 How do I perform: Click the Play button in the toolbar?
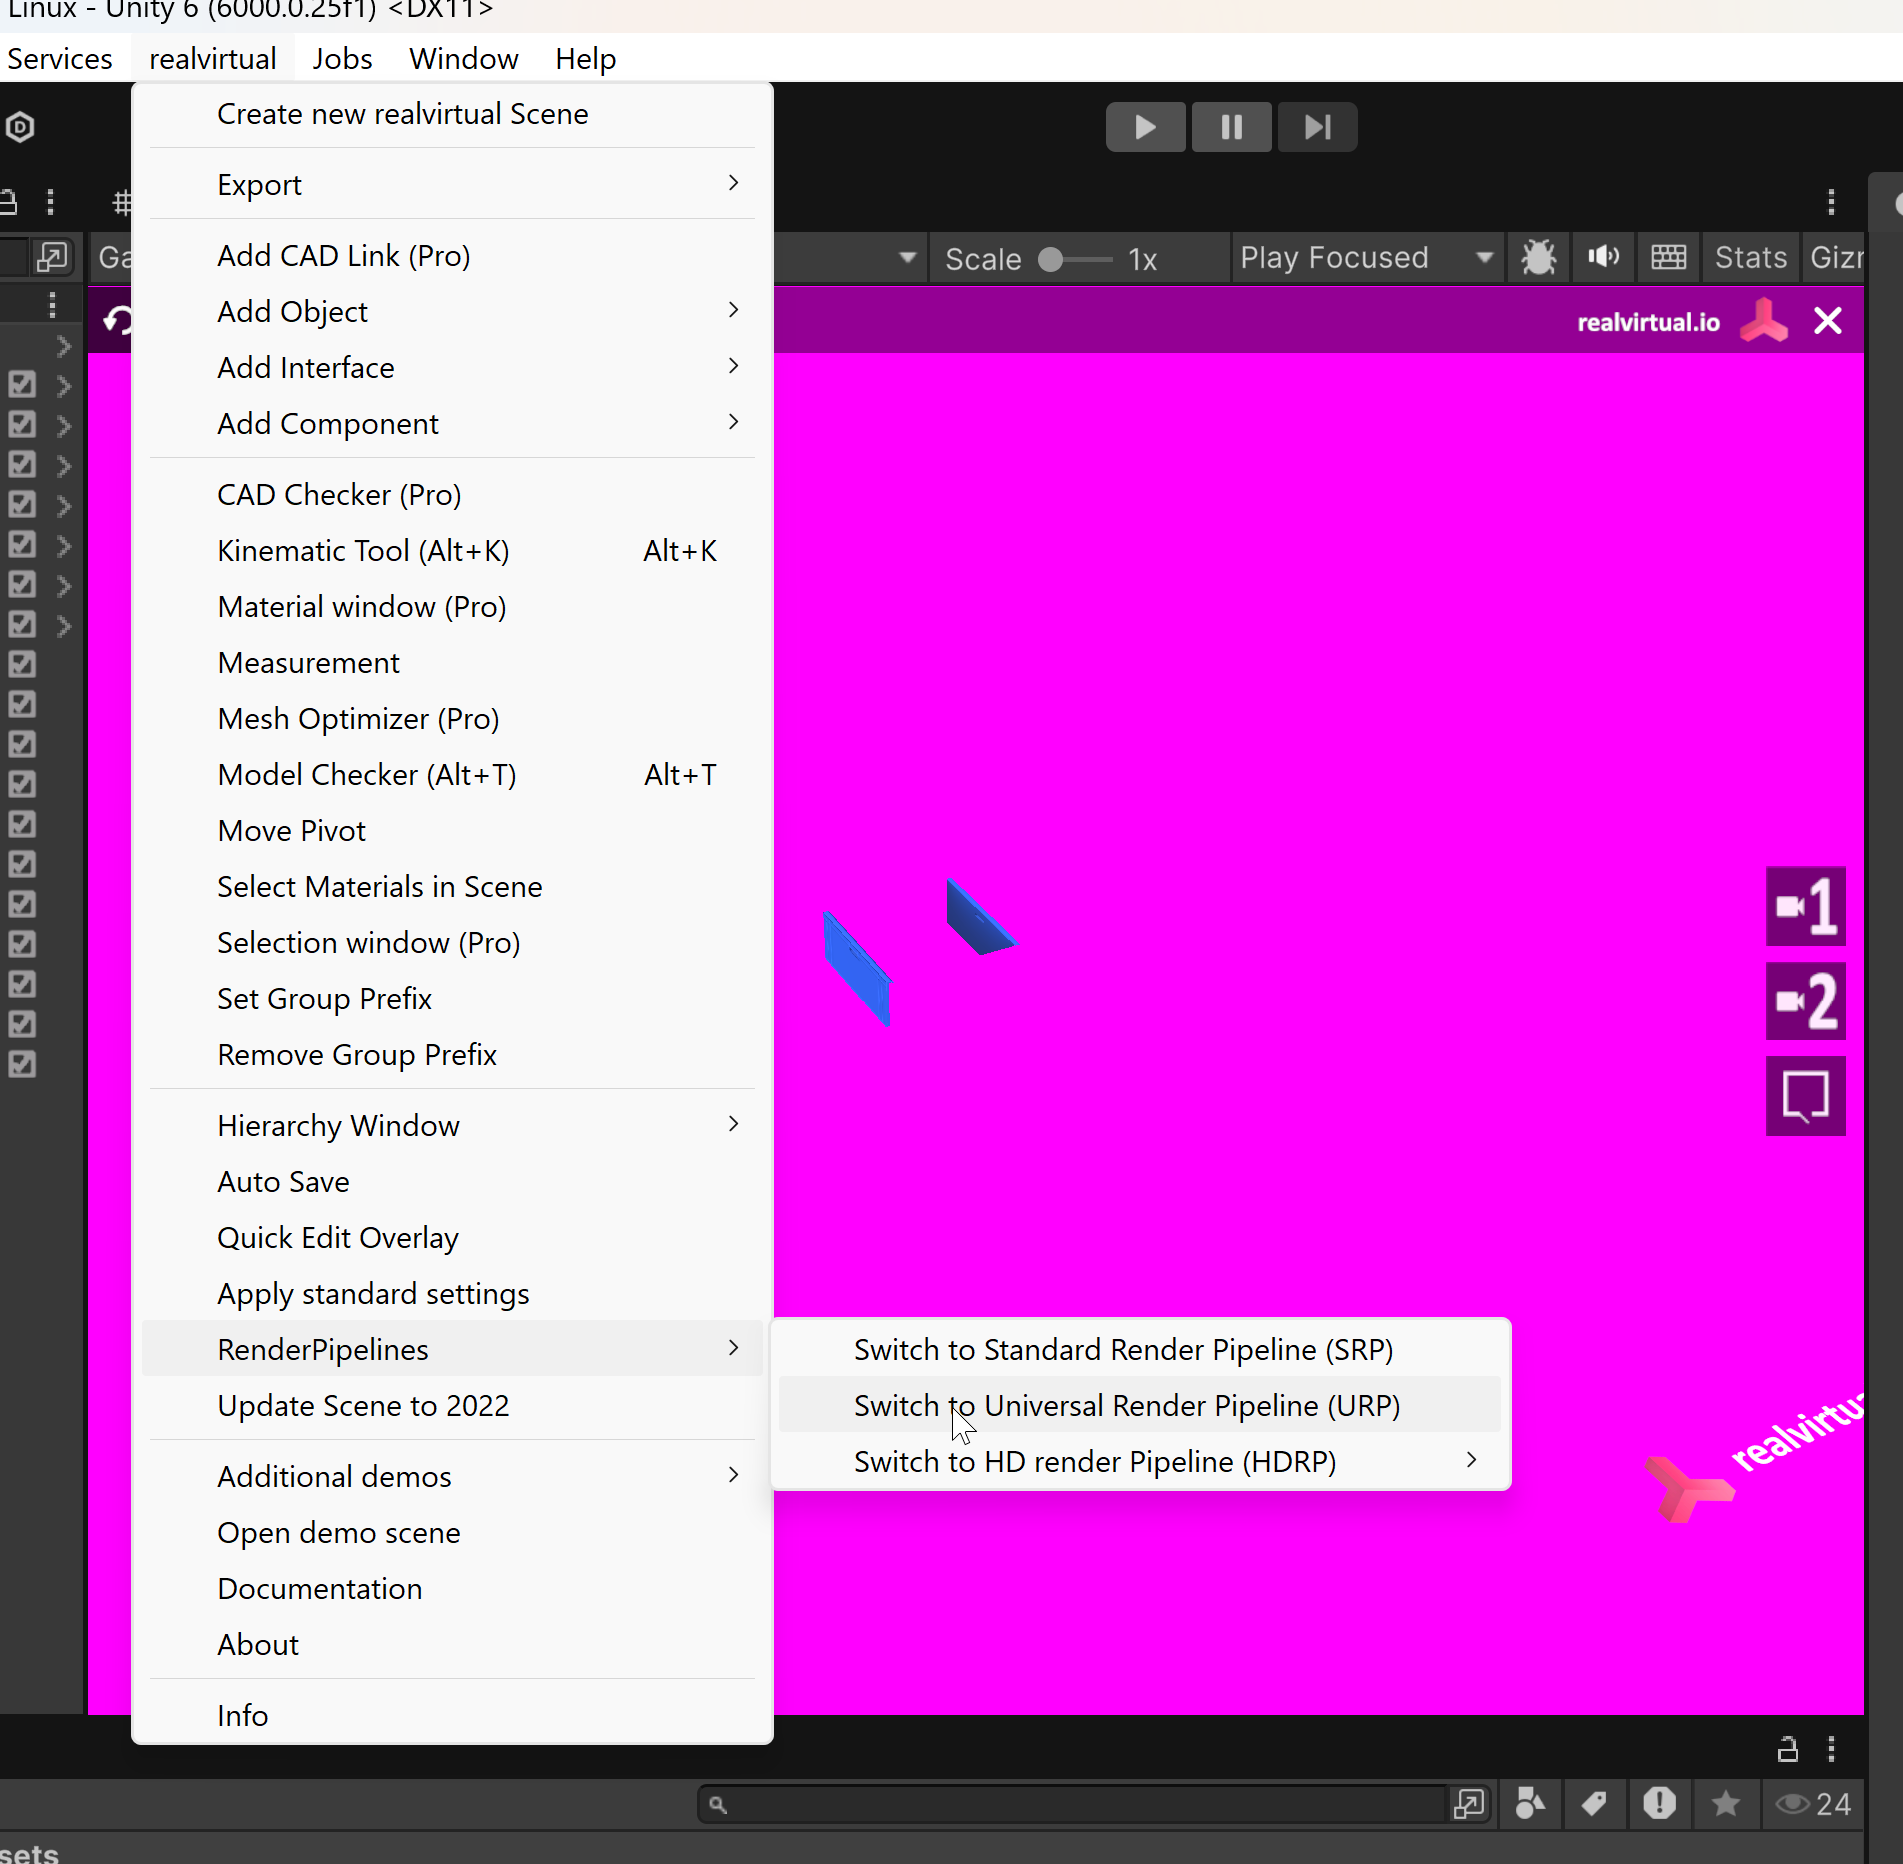[1145, 127]
